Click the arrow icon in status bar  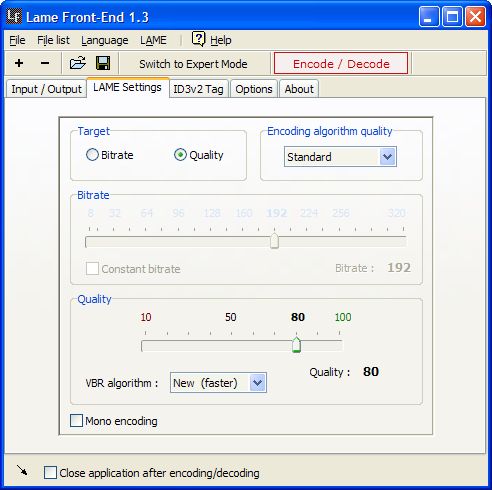point(22,470)
